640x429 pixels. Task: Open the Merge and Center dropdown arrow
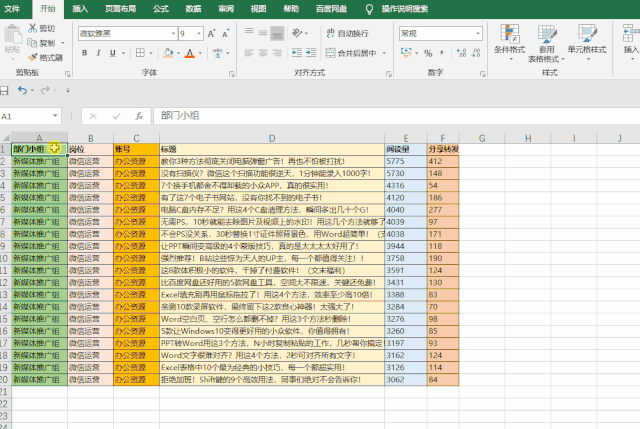tap(384, 53)
